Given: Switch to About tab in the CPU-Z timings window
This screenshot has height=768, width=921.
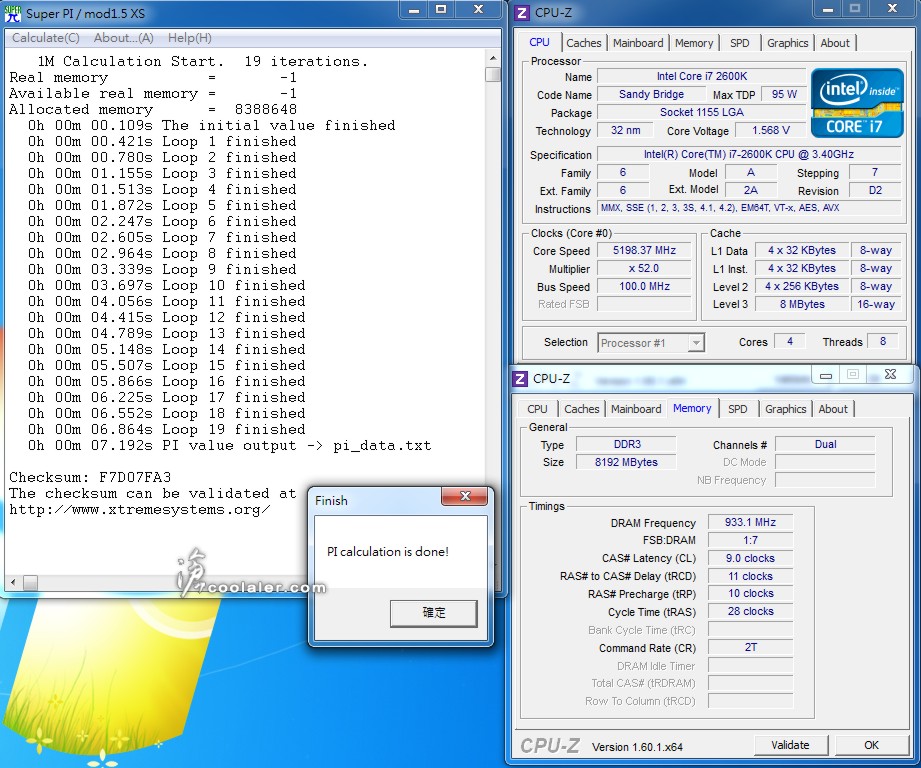Looking at the screenshot, I should pyautogui.click(x=833, y=409).
